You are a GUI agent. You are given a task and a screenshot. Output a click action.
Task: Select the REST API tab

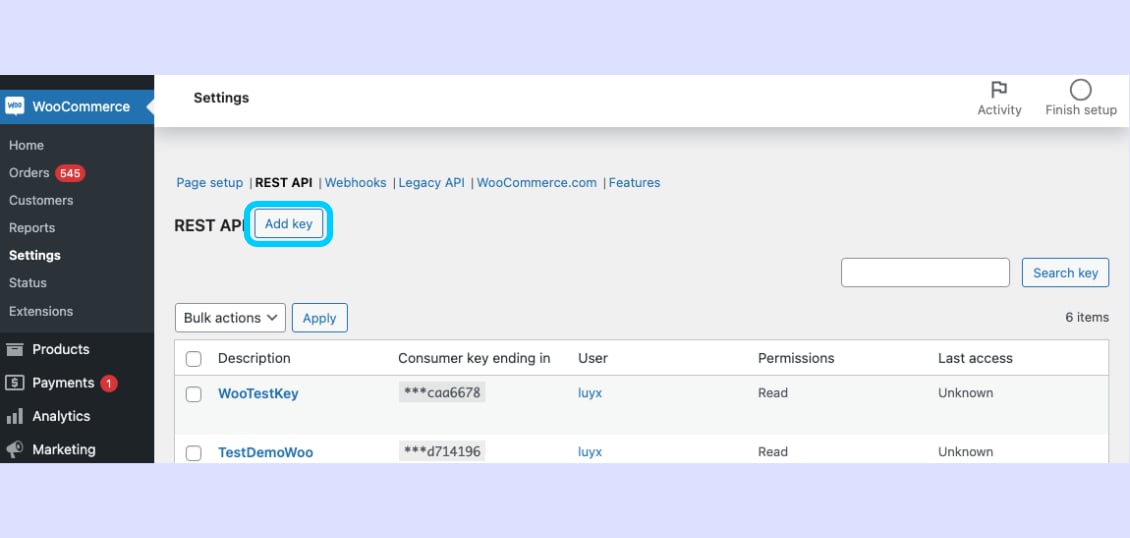284,183
